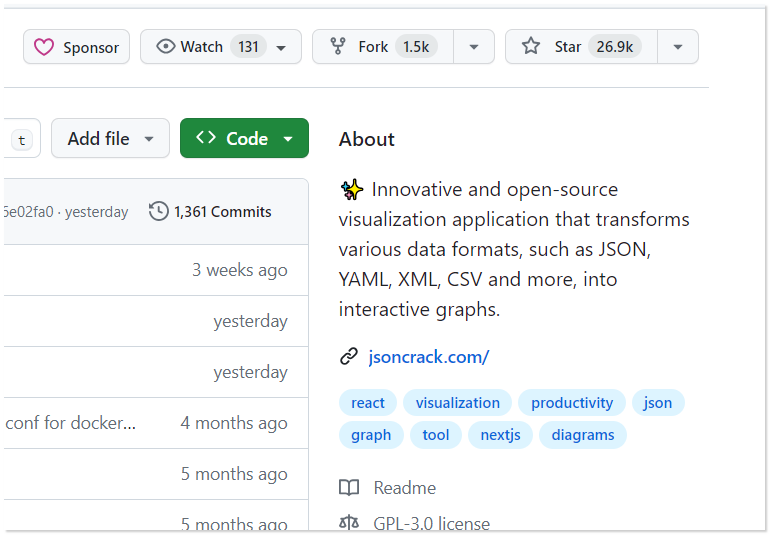
Task: Open the jsoncrack.com website link
Action: pos(429,356)
